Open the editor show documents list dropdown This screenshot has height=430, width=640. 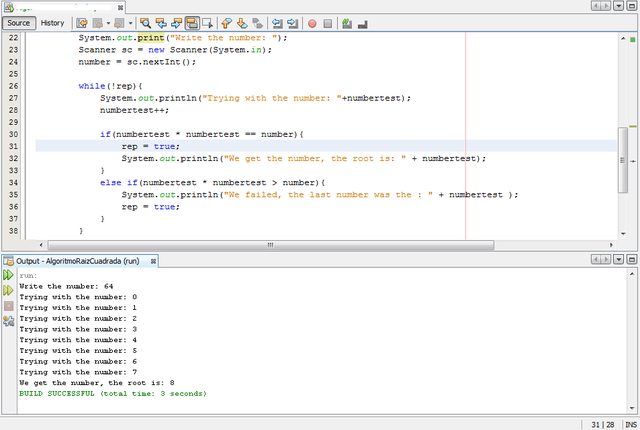(x=619, y=6)
